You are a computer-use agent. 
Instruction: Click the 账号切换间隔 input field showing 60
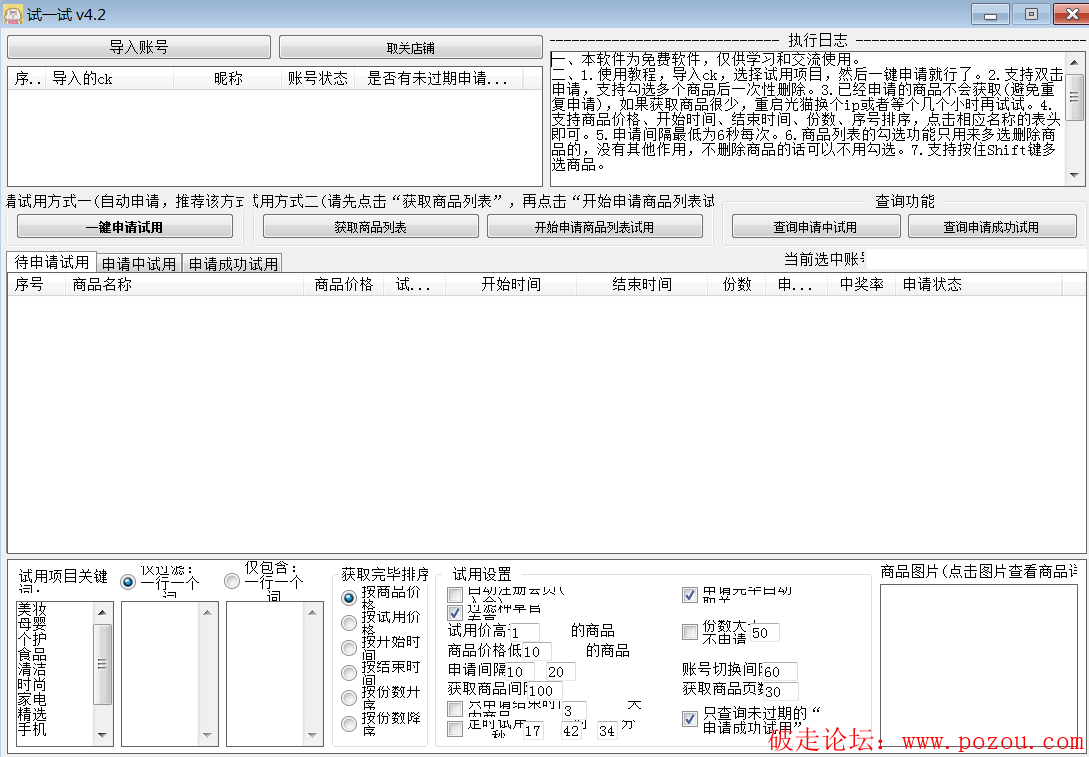(780, 671)
